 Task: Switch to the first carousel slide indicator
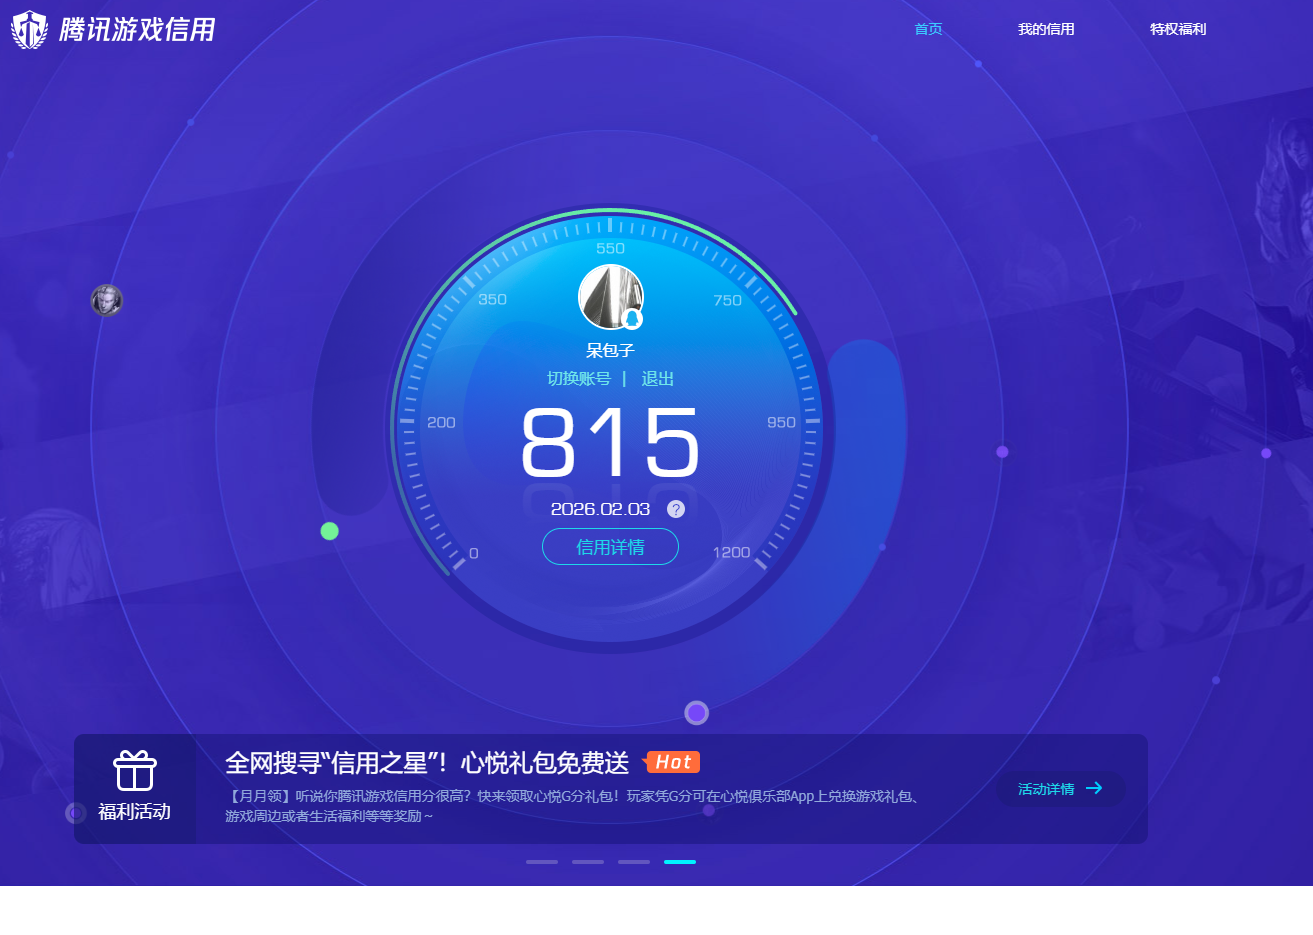pyautogui.click(x=542, y=861)
